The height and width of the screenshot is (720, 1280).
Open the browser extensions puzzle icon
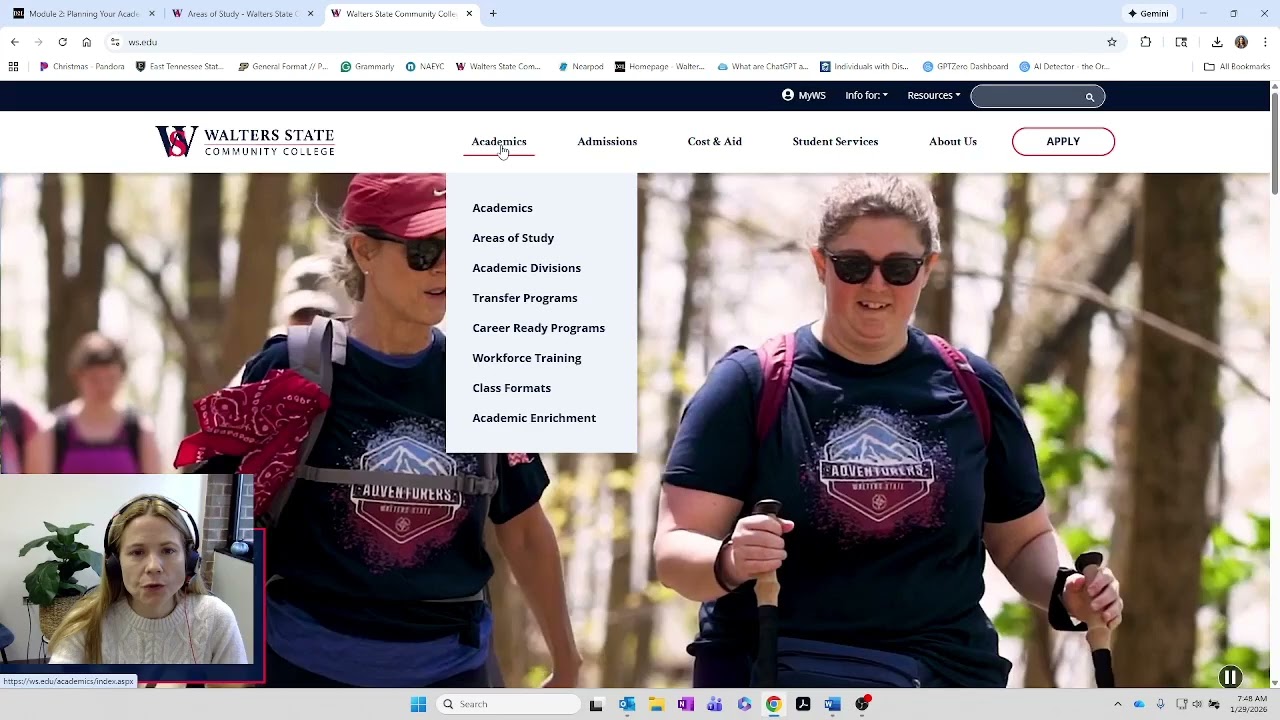click(x=1146, y=42)
